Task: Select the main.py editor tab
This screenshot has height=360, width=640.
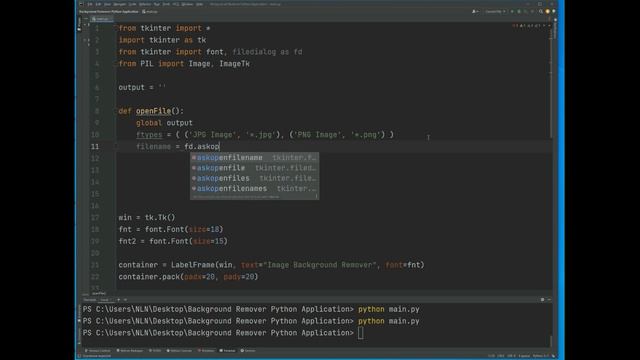Action: (102, 19)
